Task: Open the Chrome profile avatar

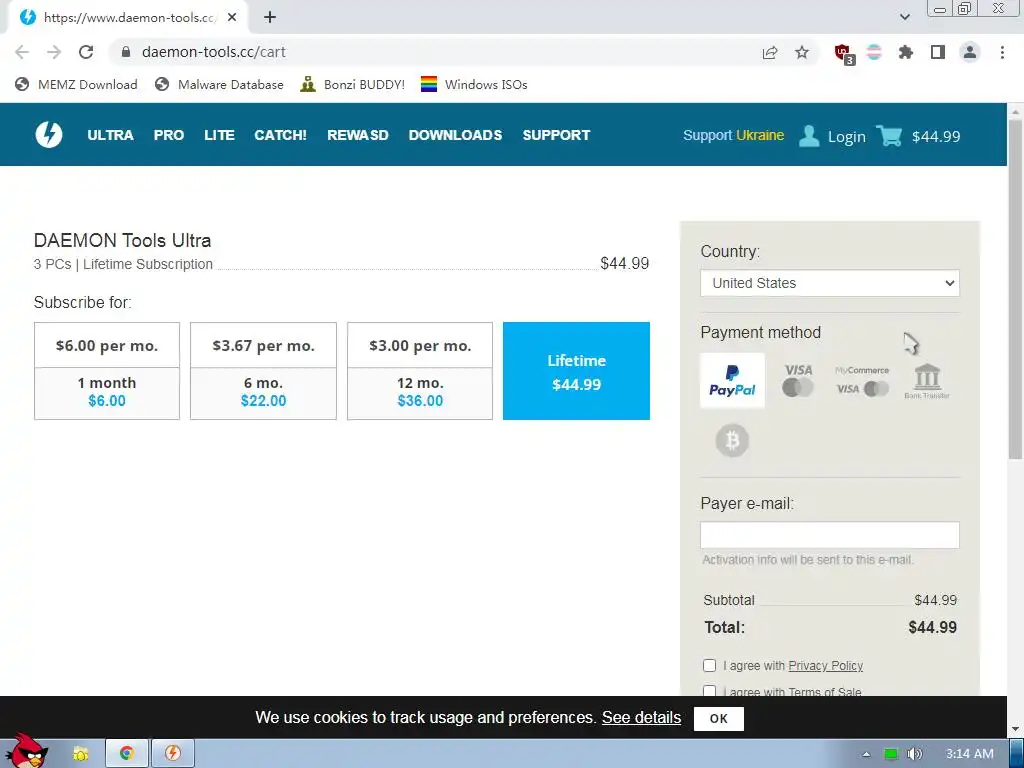Action: pyautogui.click(x=970, y=52)
